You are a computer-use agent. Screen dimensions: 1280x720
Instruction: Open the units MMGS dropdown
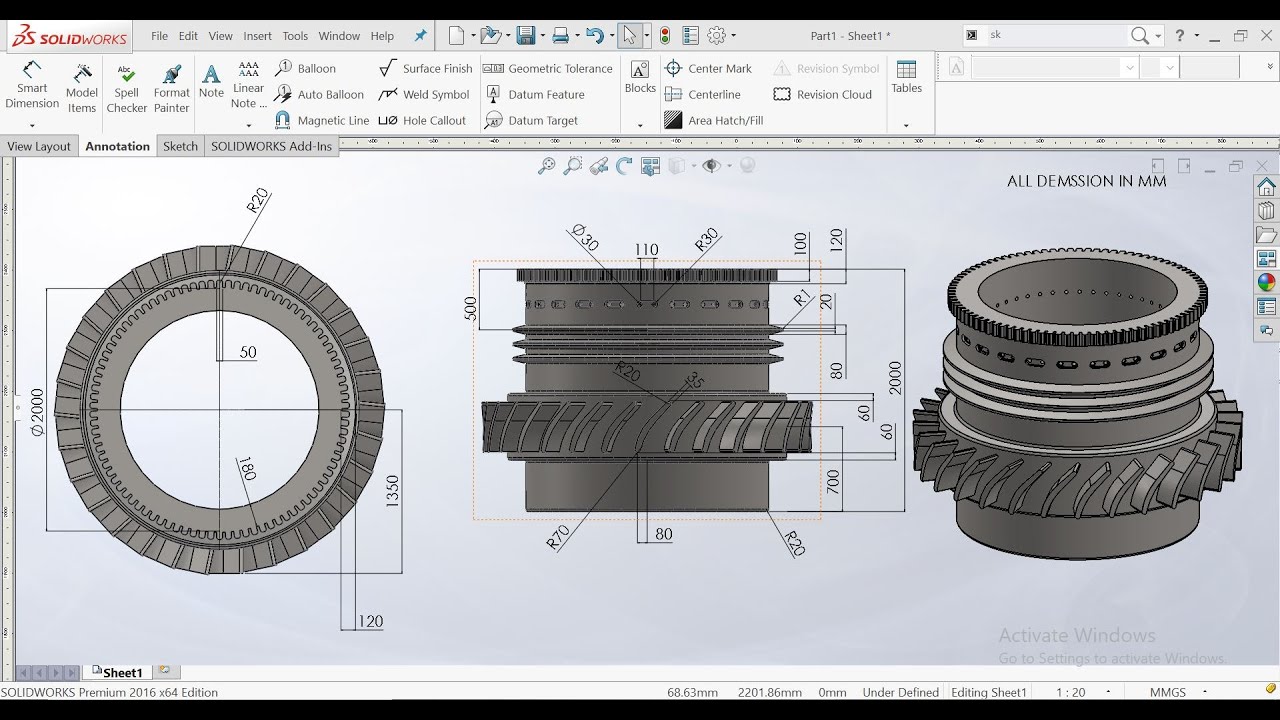point(1204,692)
